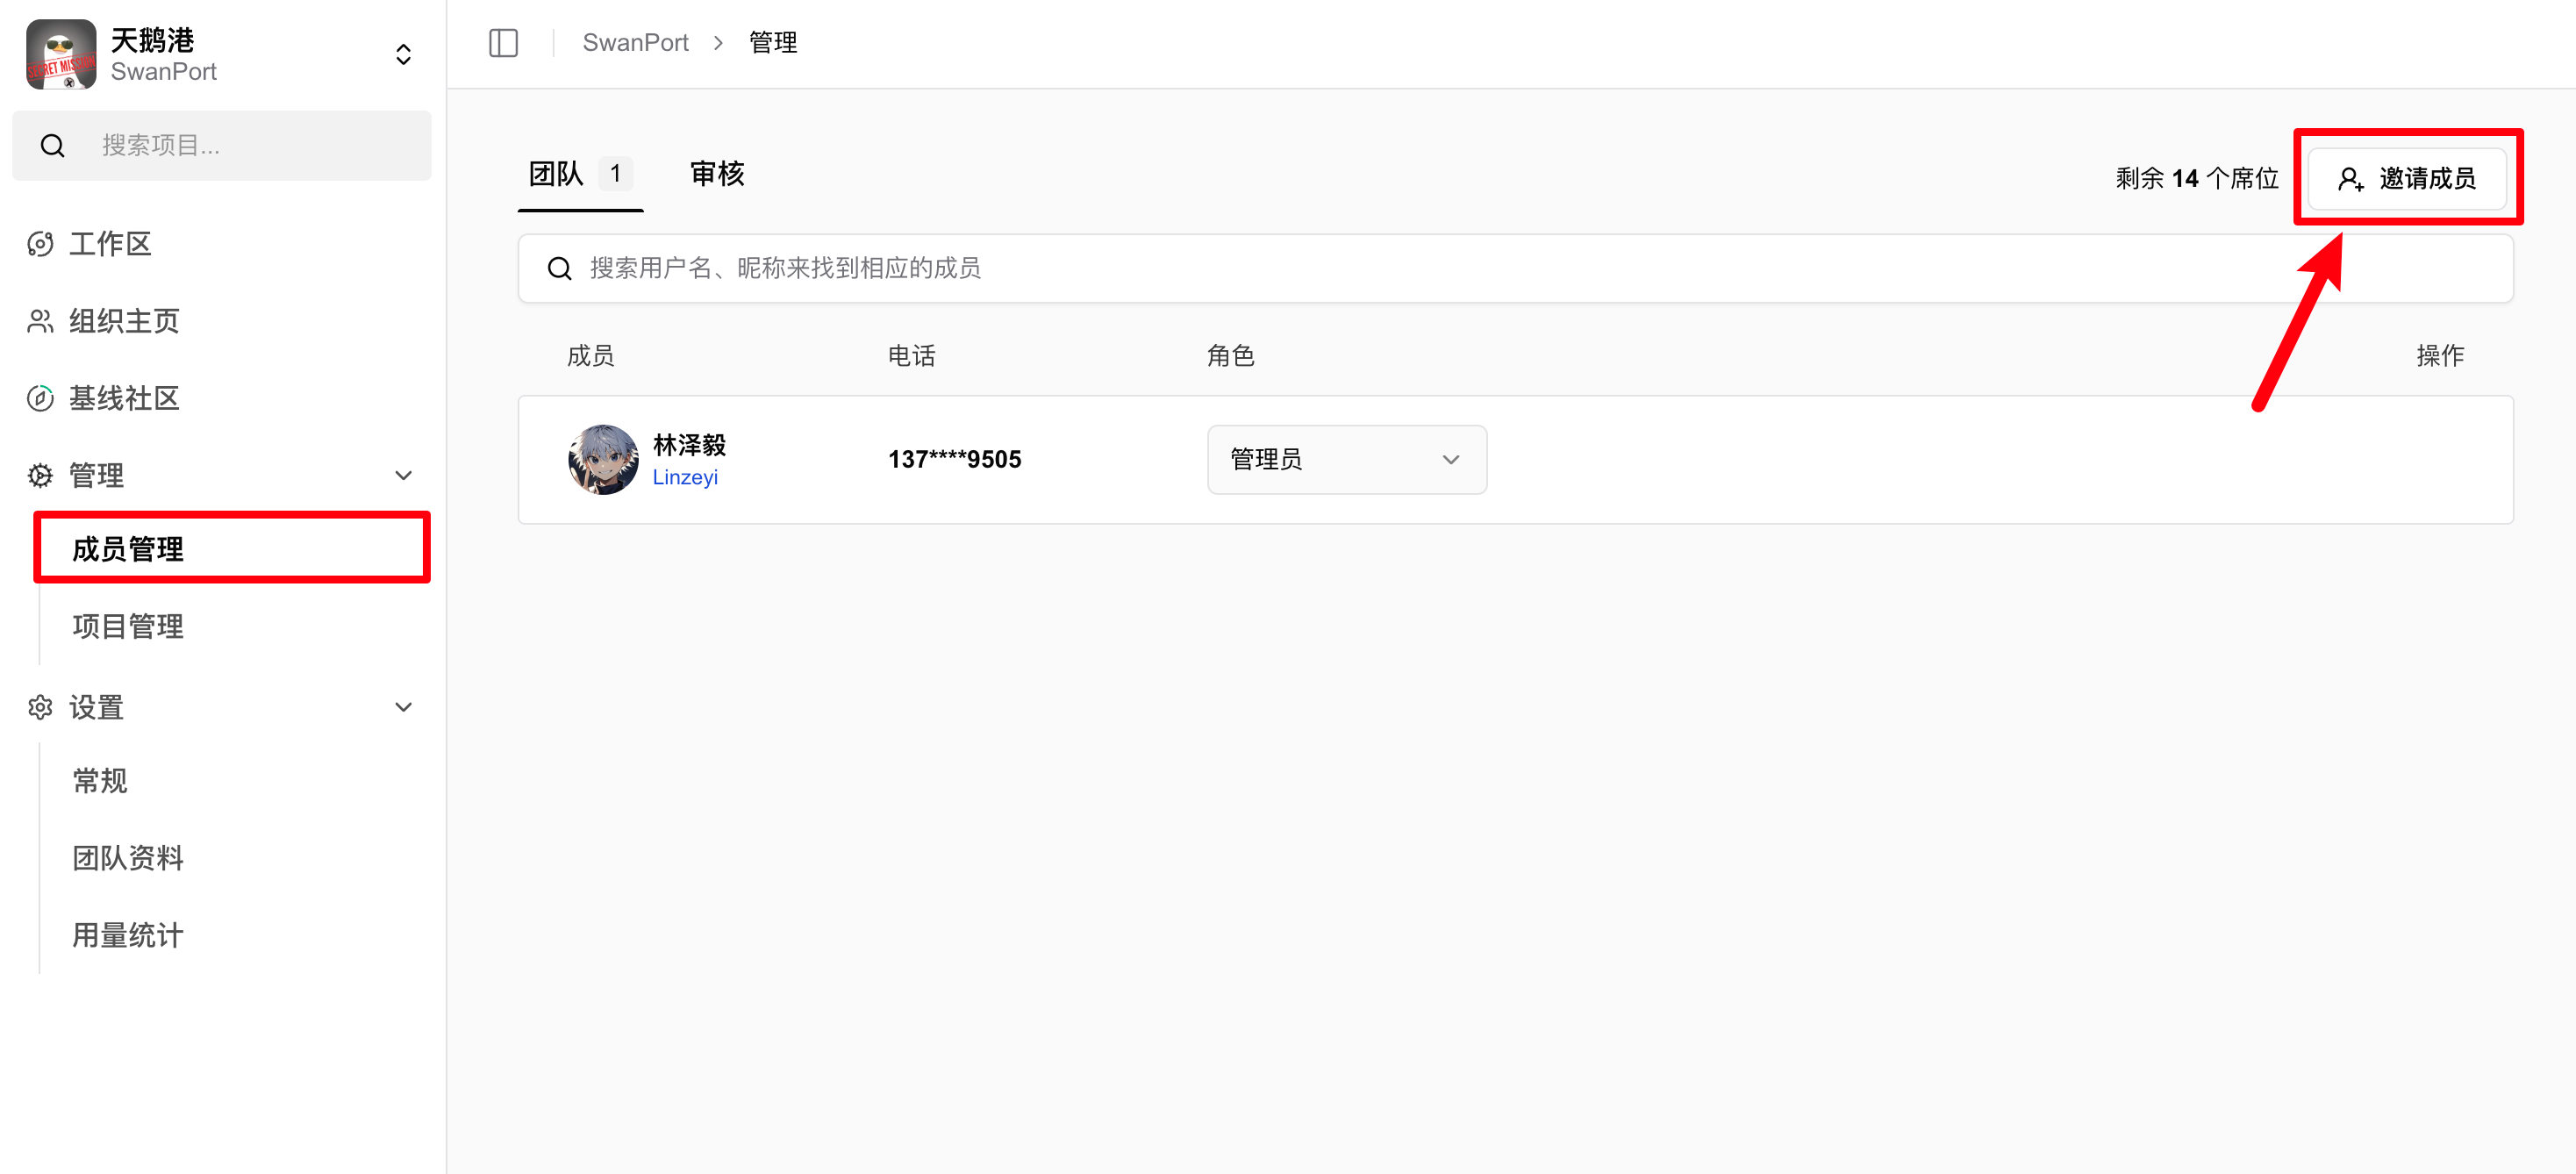Image resolution: width=2576 pixels, height=1174 pixels.
Task: Collapse the 设置 section chevron
Action: coord(403,707)
